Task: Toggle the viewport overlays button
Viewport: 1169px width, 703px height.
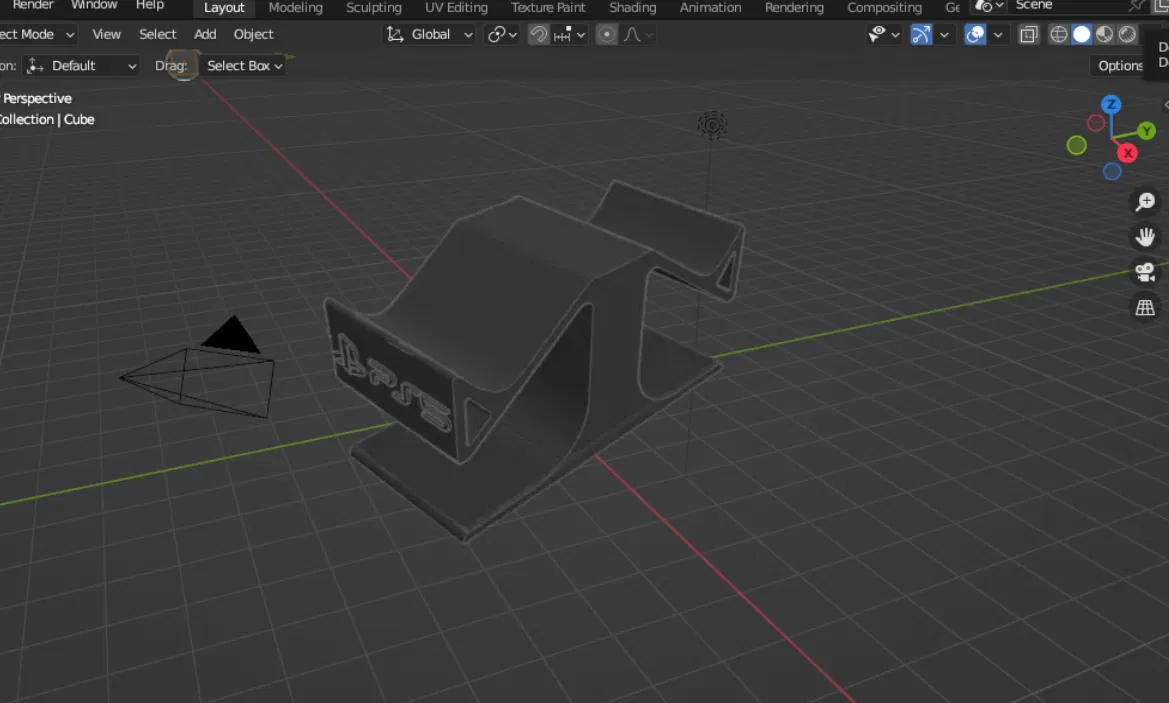Action: pos(975,34)
